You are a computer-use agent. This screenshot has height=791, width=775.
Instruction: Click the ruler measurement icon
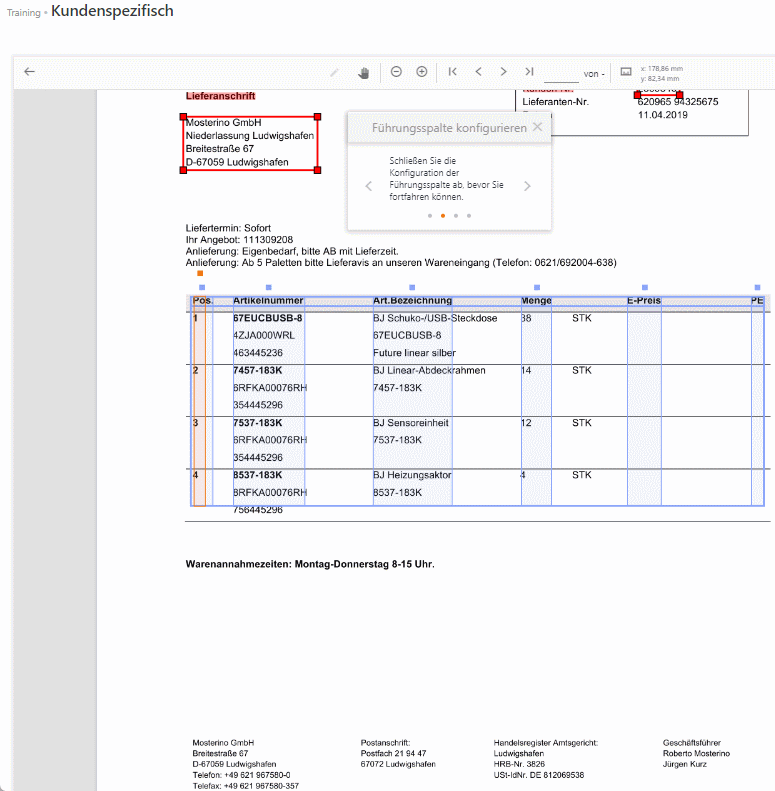coord(626,72)
